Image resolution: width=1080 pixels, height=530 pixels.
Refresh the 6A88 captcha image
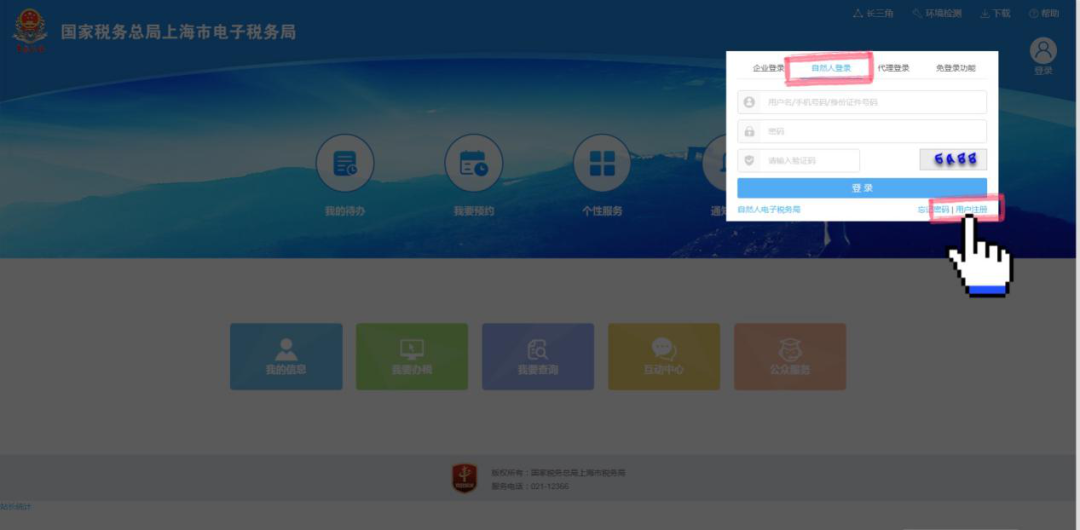[953, 160]
